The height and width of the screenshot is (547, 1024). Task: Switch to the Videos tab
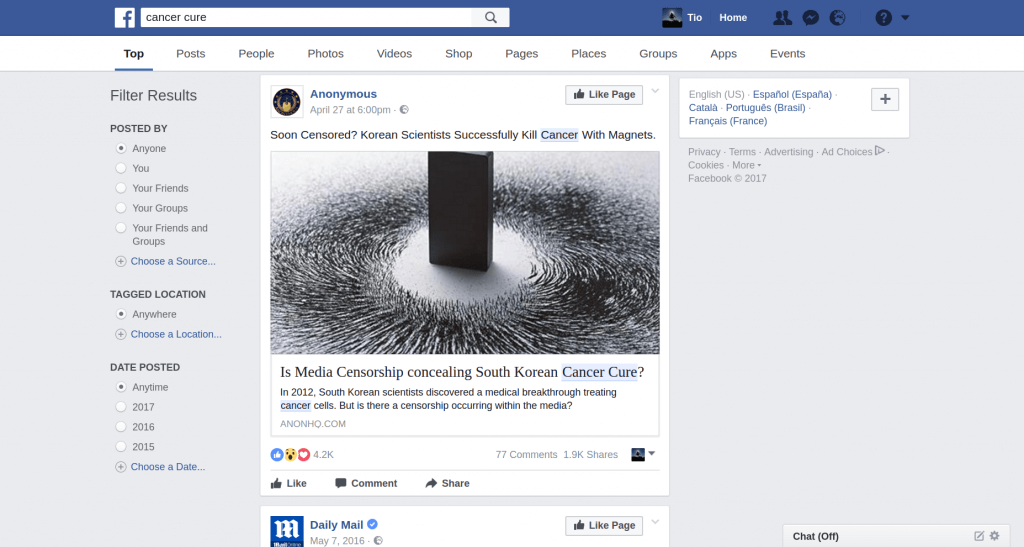point(394,54)
